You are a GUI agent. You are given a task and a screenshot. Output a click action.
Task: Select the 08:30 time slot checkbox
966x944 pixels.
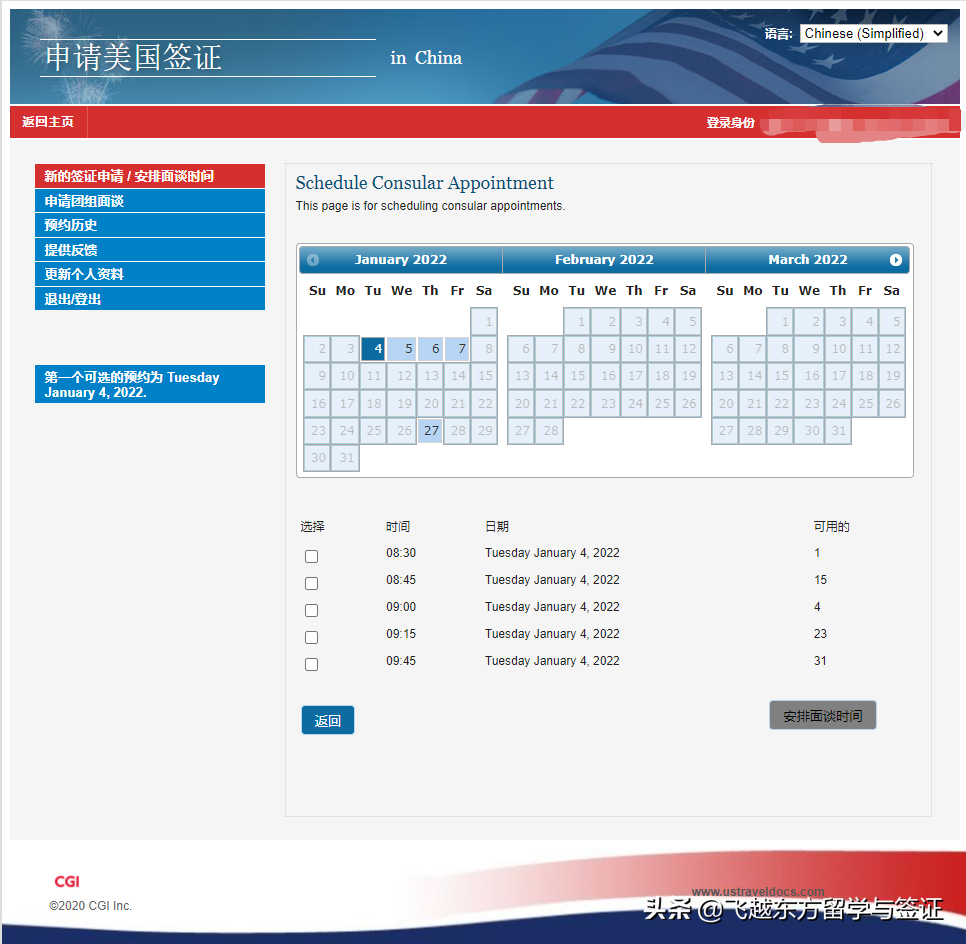click(312, 556)
